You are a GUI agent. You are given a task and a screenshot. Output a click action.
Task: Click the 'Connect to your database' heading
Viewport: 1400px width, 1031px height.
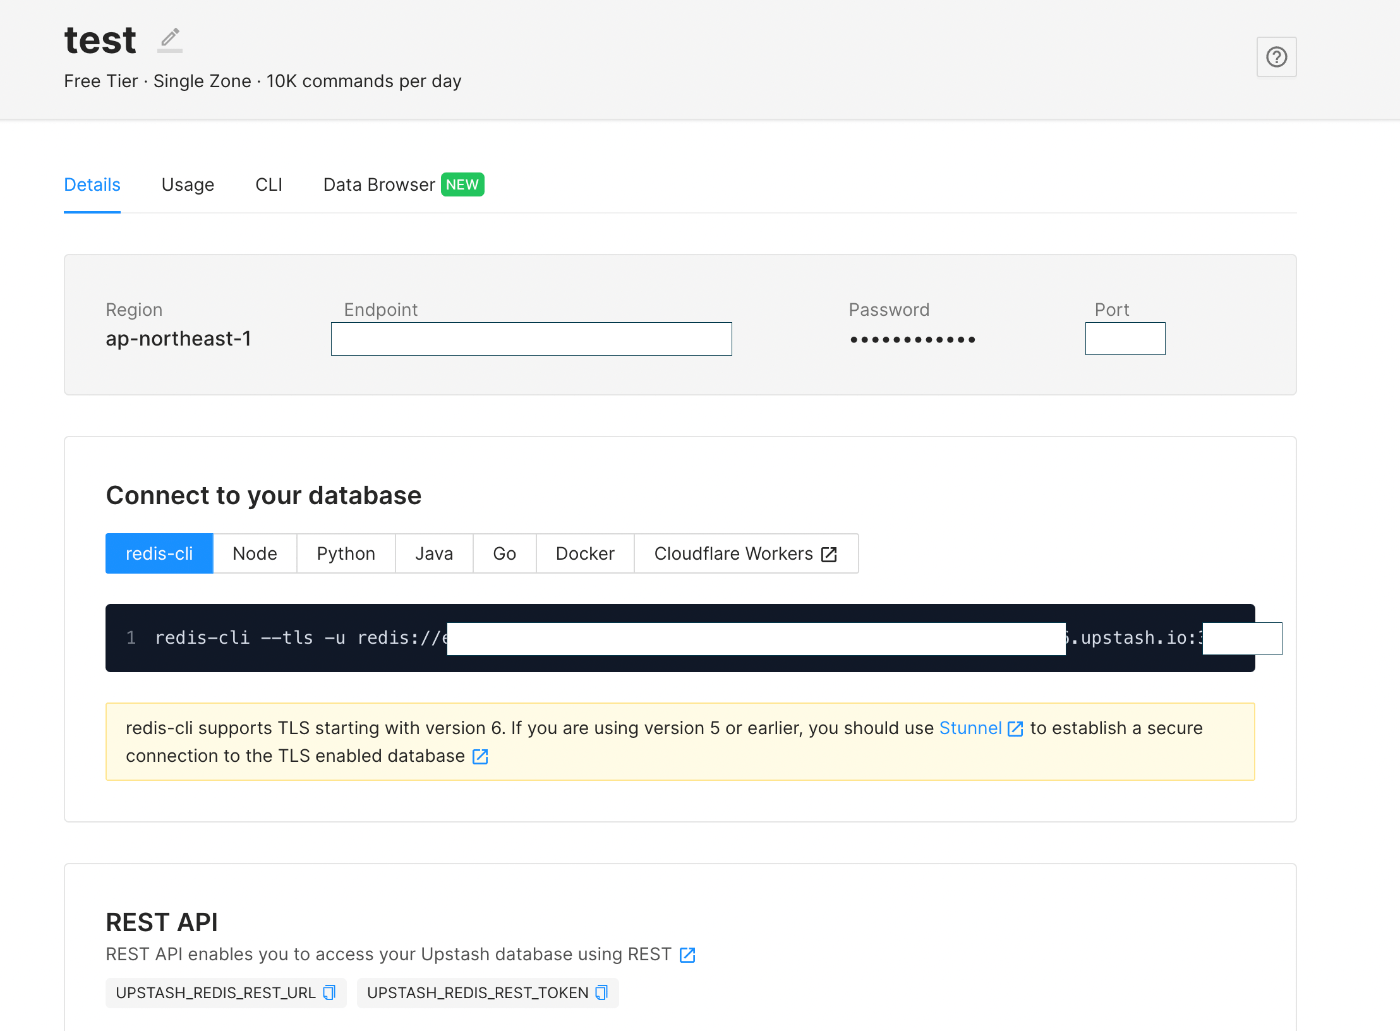(x=264, y=496)
